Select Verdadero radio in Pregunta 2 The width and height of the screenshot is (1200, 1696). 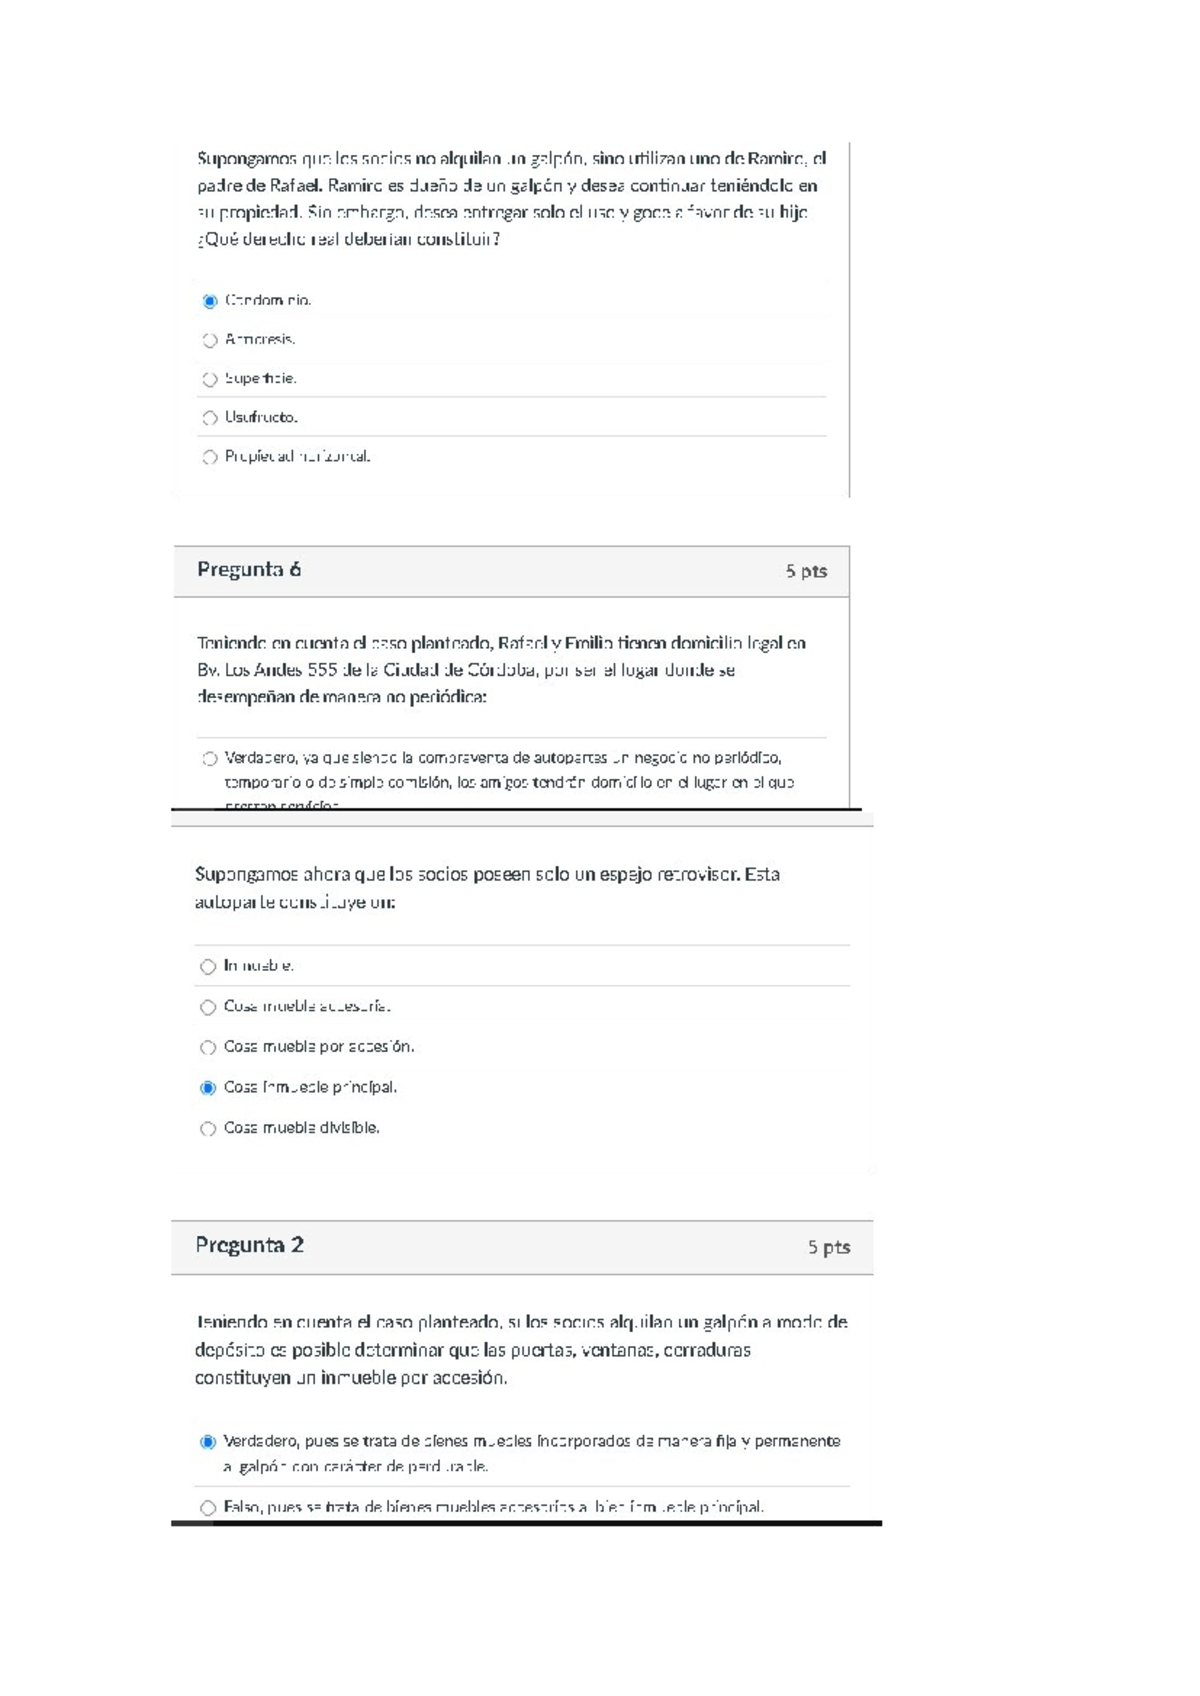[208, 1442]
